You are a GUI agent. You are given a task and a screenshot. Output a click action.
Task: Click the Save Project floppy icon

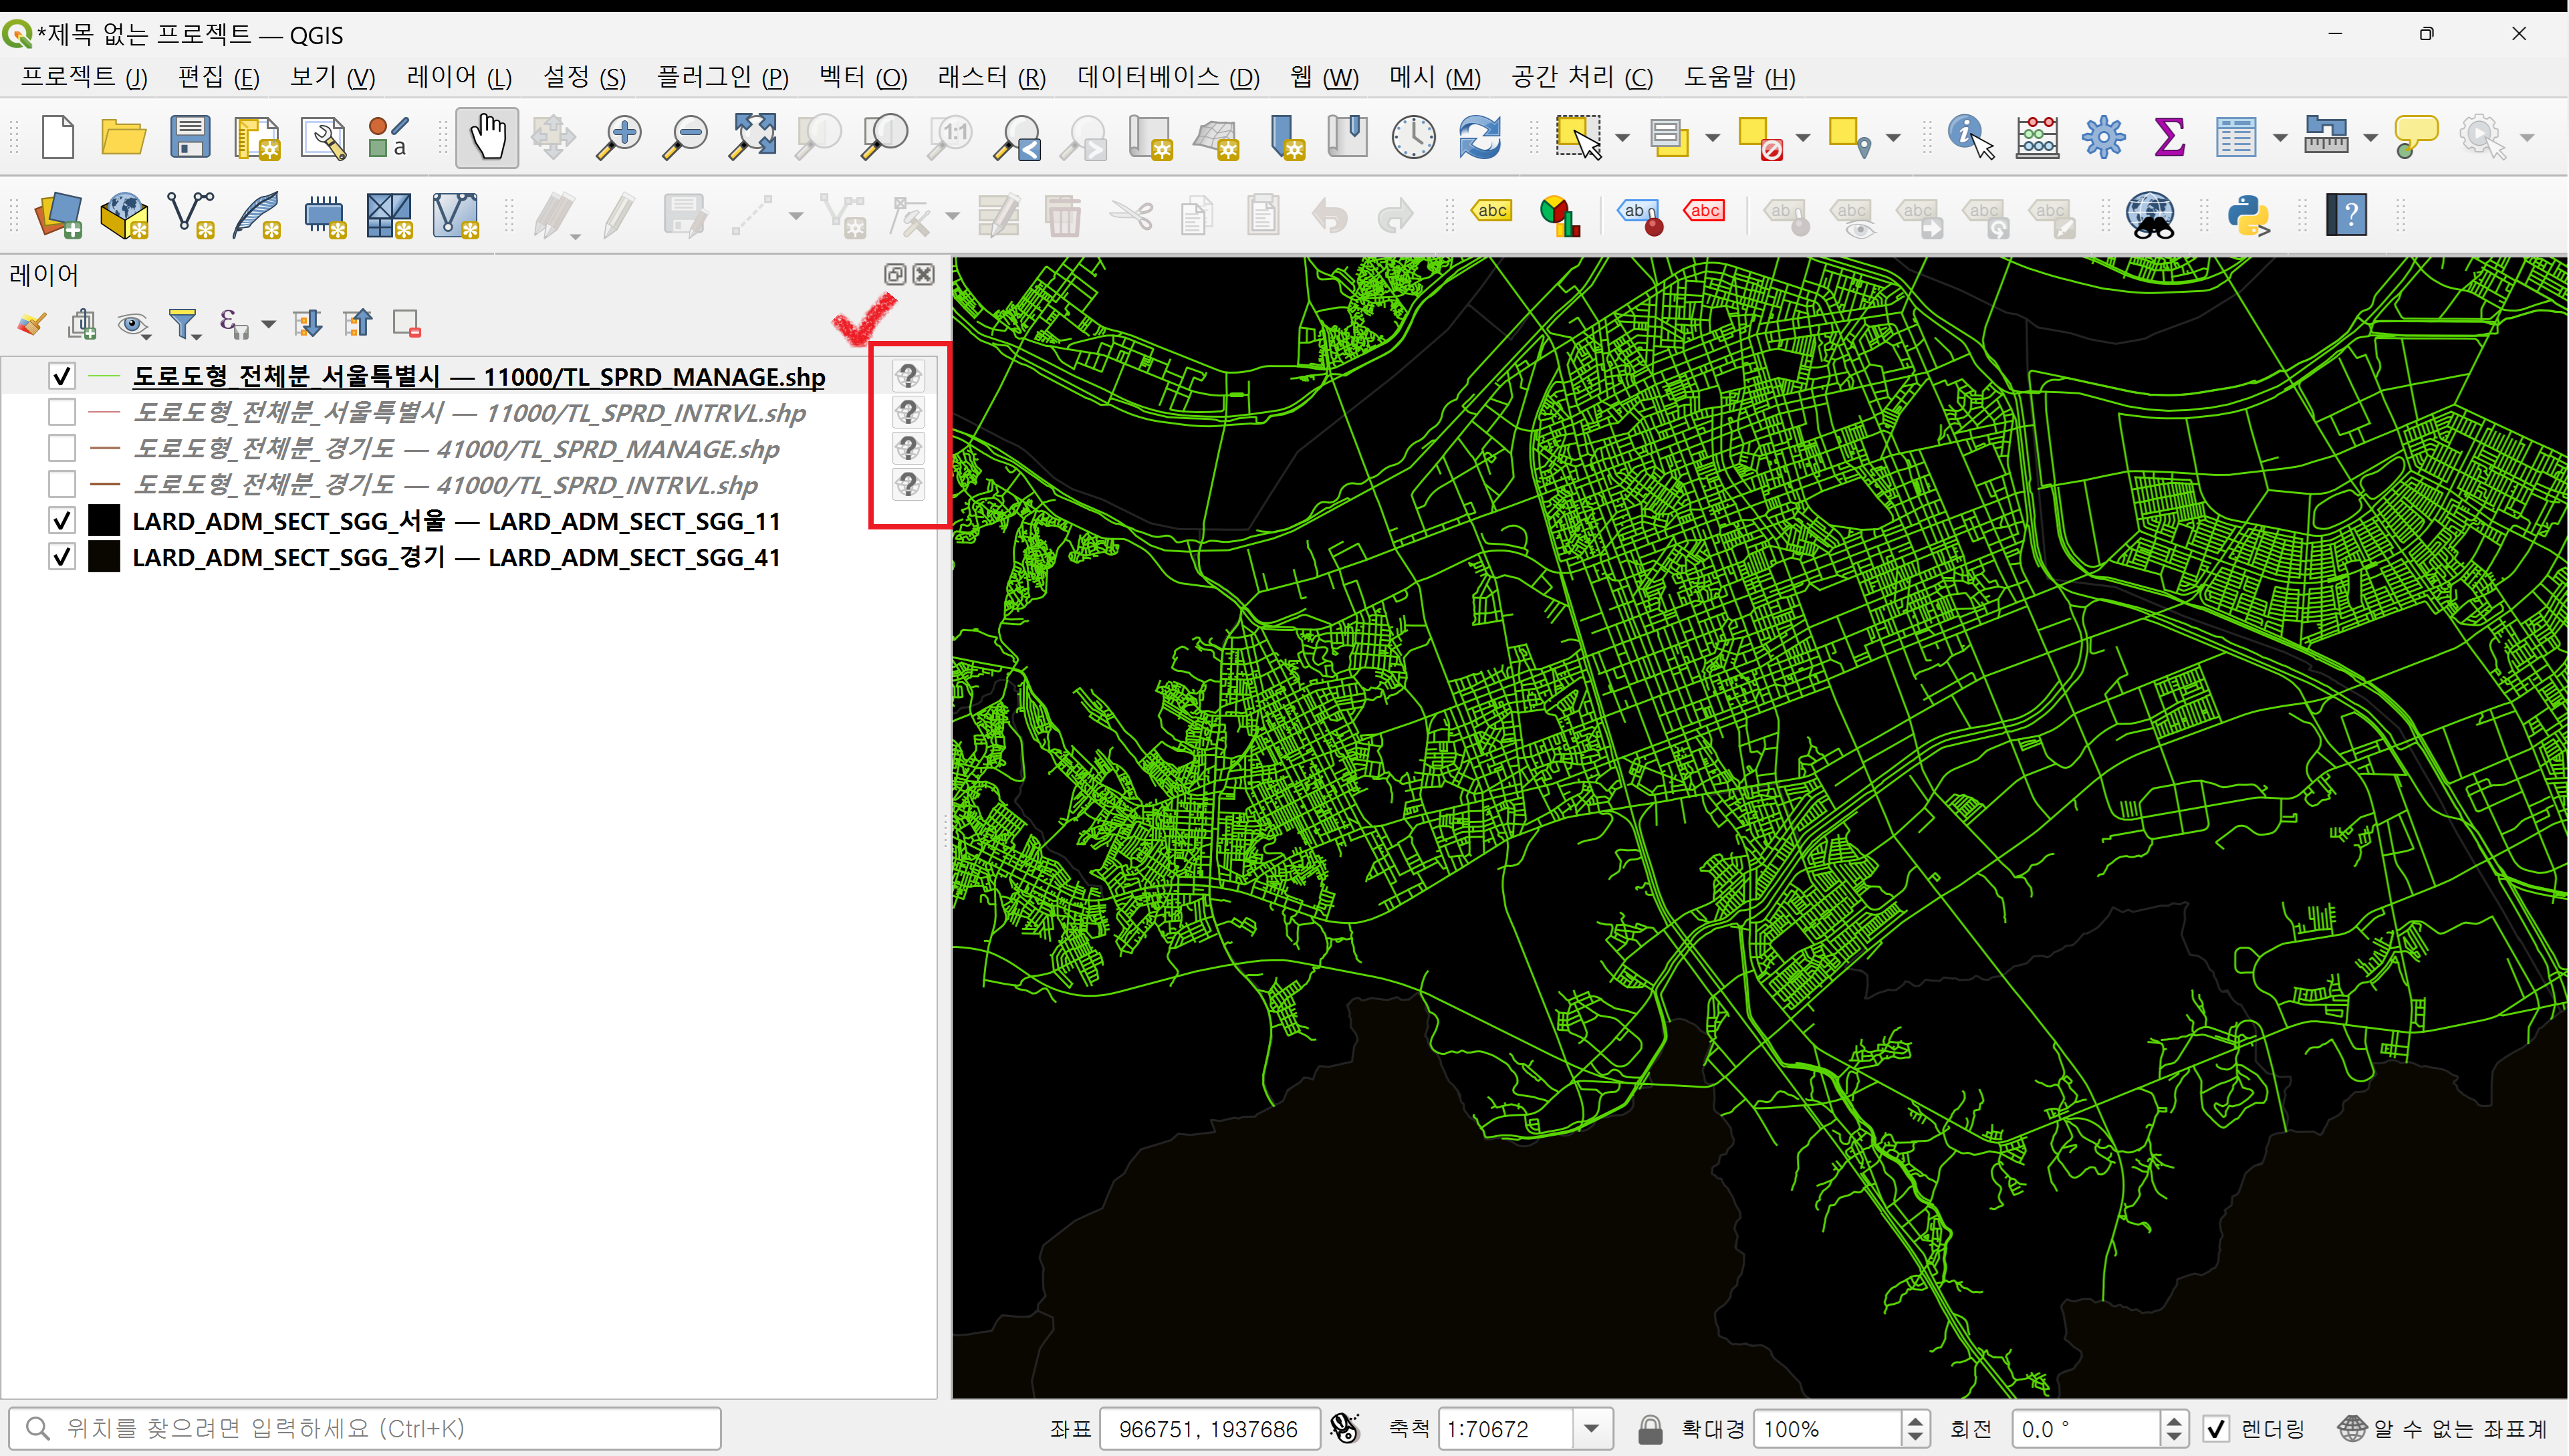[189, 137]
